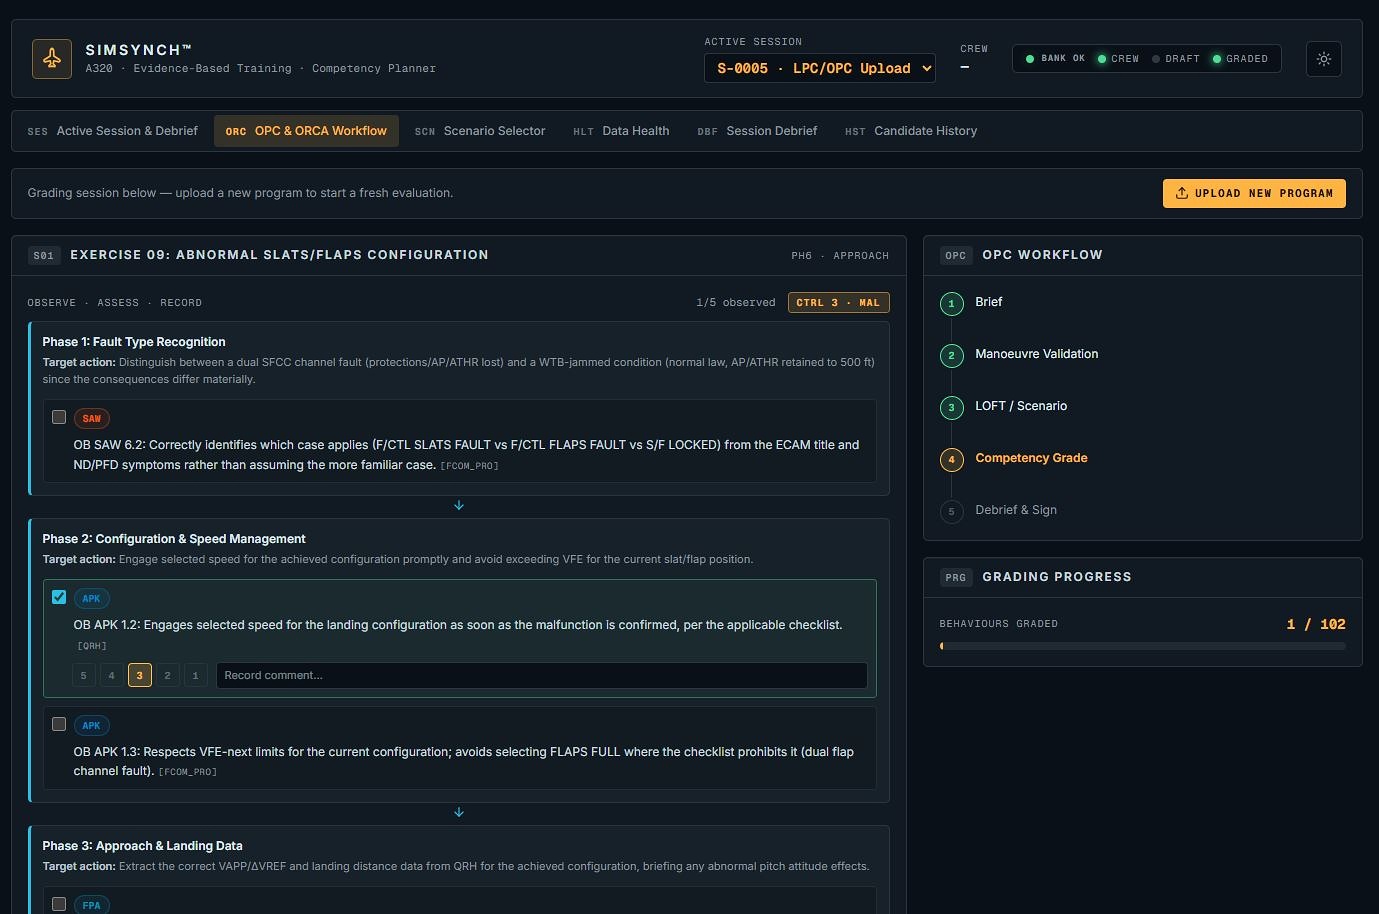The height and width of the screenshot is (914, 1379).
Task: Toggle the light/dark theme sun icon
Action: point(1324,59)
